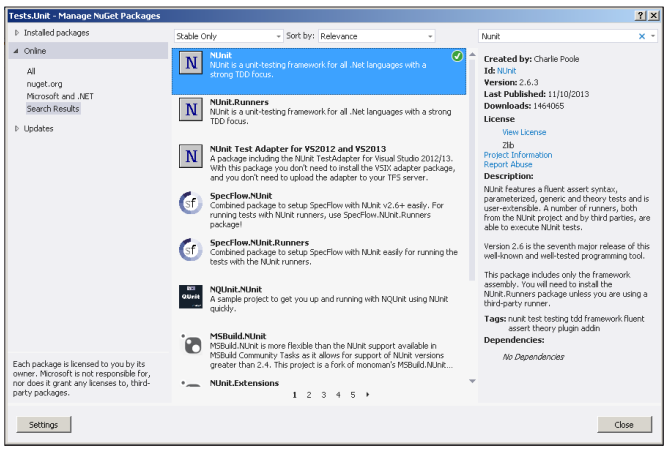Clear the search box with the X icon
The image size is (669, 449).
(x=641, y=36)
